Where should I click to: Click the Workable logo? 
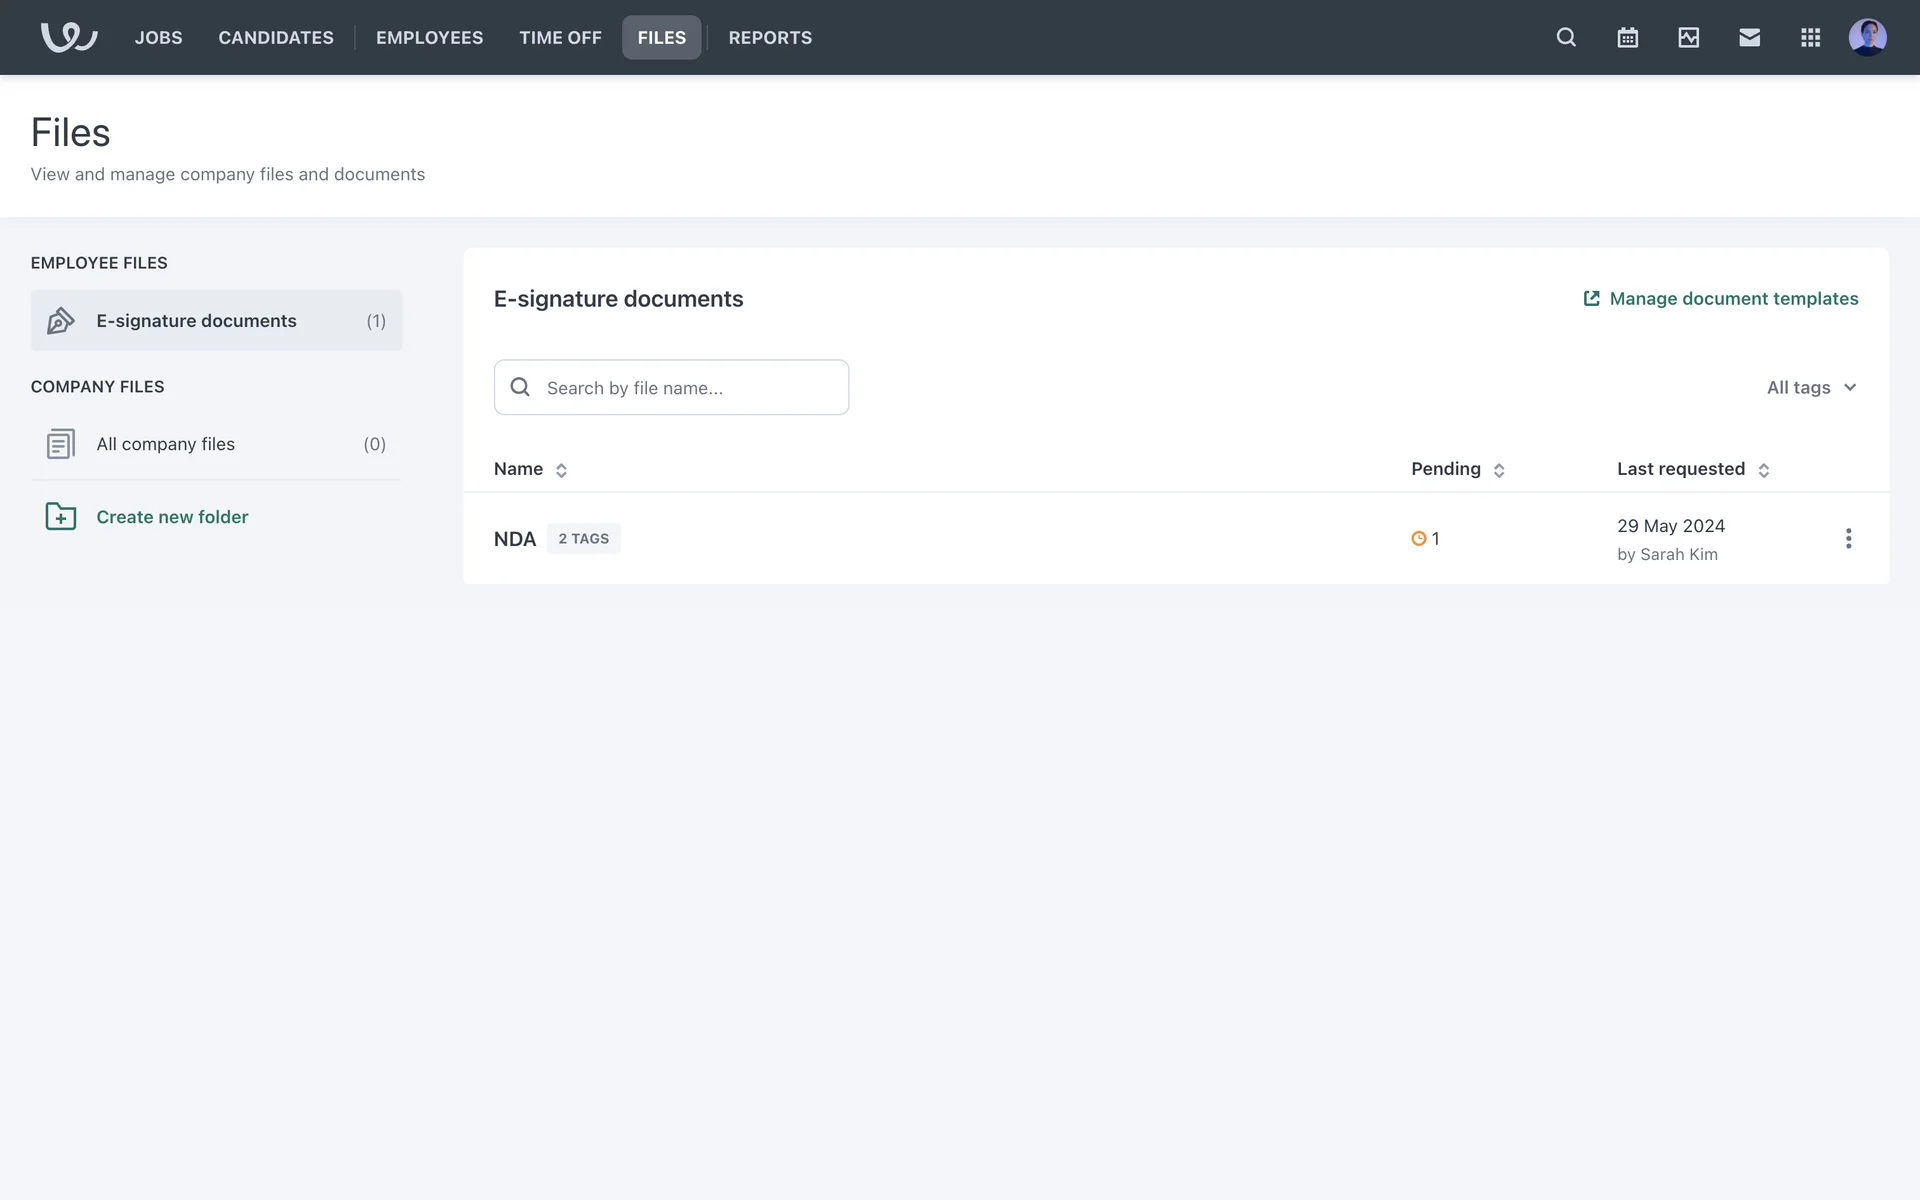tap(68, 37)
